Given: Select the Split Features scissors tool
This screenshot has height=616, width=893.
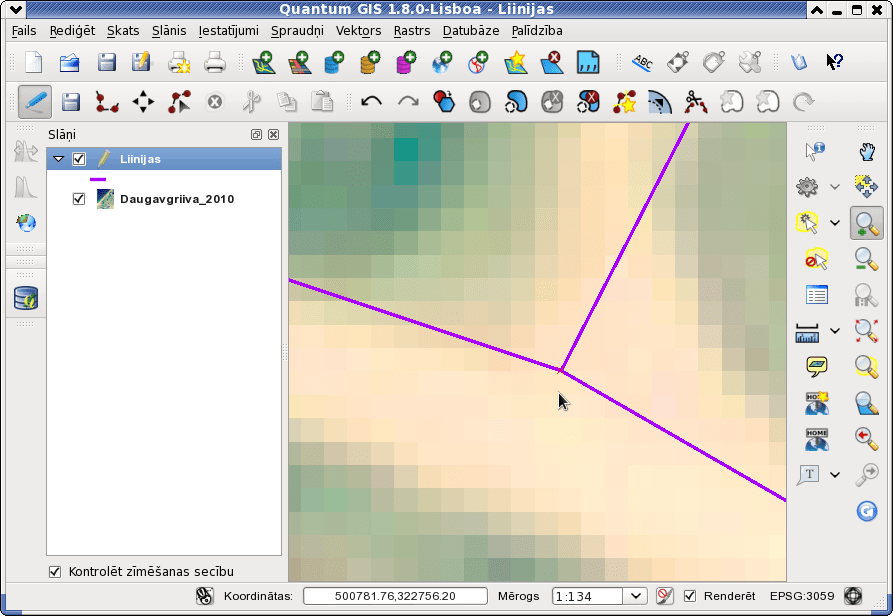Looking at the screenshot, I should pos(695,102).
